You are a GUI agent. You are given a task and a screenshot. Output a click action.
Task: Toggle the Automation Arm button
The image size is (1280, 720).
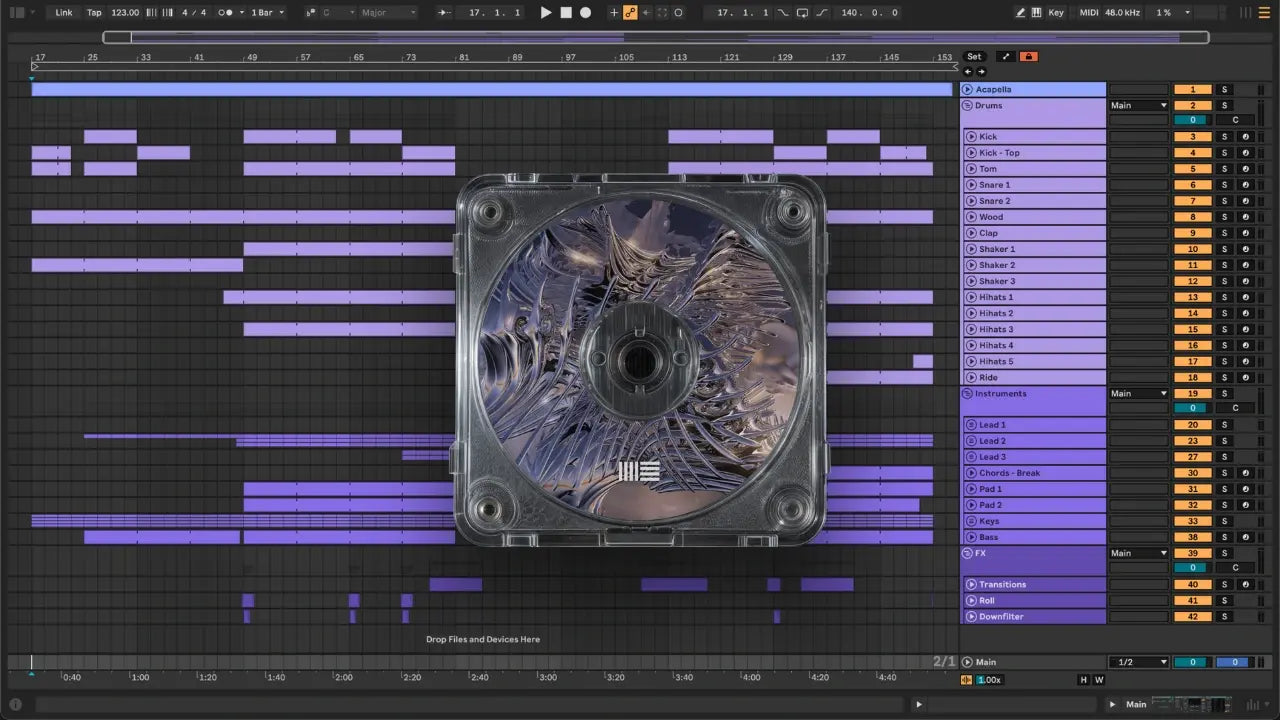pos(630,13)
